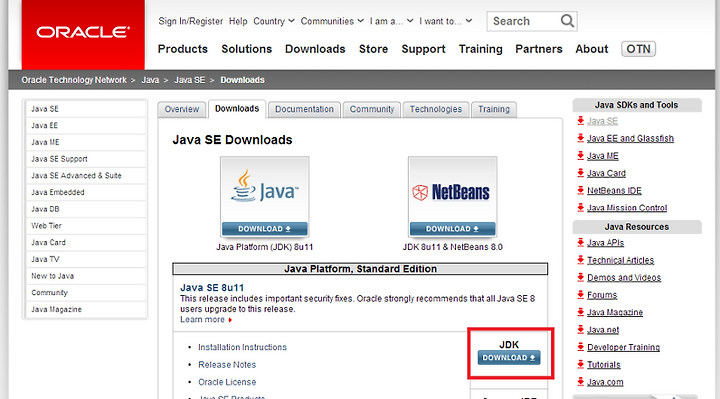
Task: Switch to the Training tab
Action: coord(494,109)
